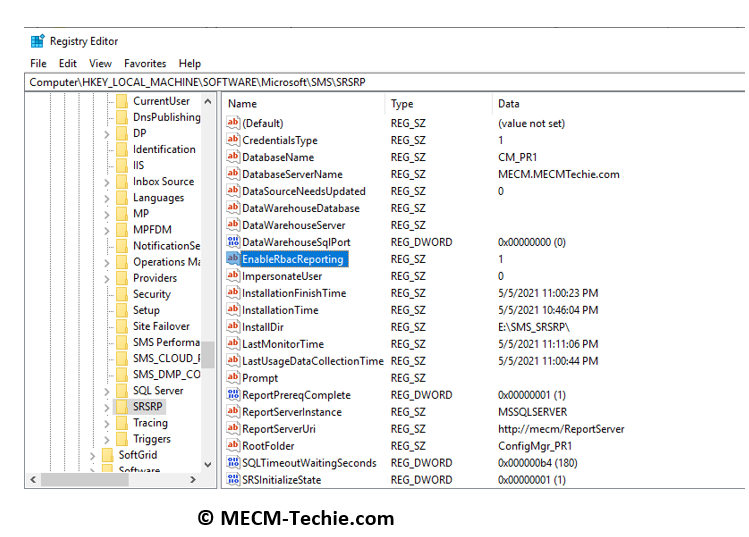Select the CredentialsType value icon

tap(233, 140)
